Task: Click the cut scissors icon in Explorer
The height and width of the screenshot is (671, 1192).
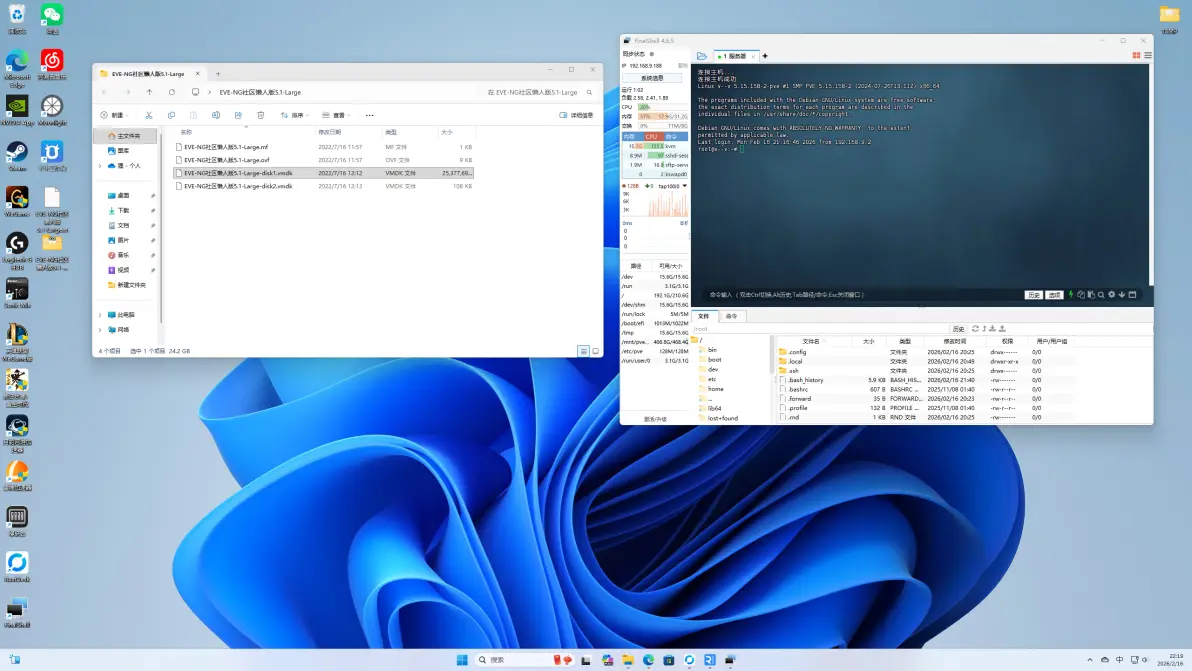Action: (x=149, y=116)
